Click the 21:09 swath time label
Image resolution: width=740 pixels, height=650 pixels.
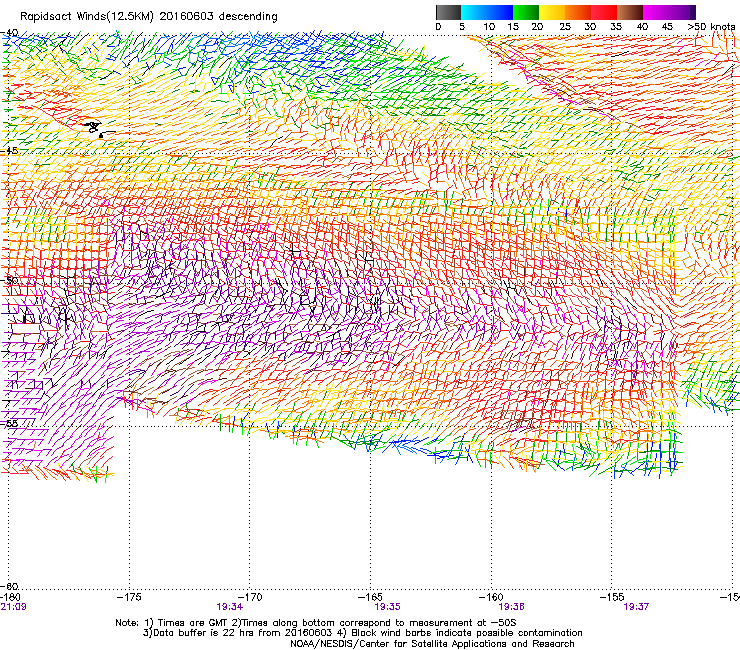click(14, 607)
